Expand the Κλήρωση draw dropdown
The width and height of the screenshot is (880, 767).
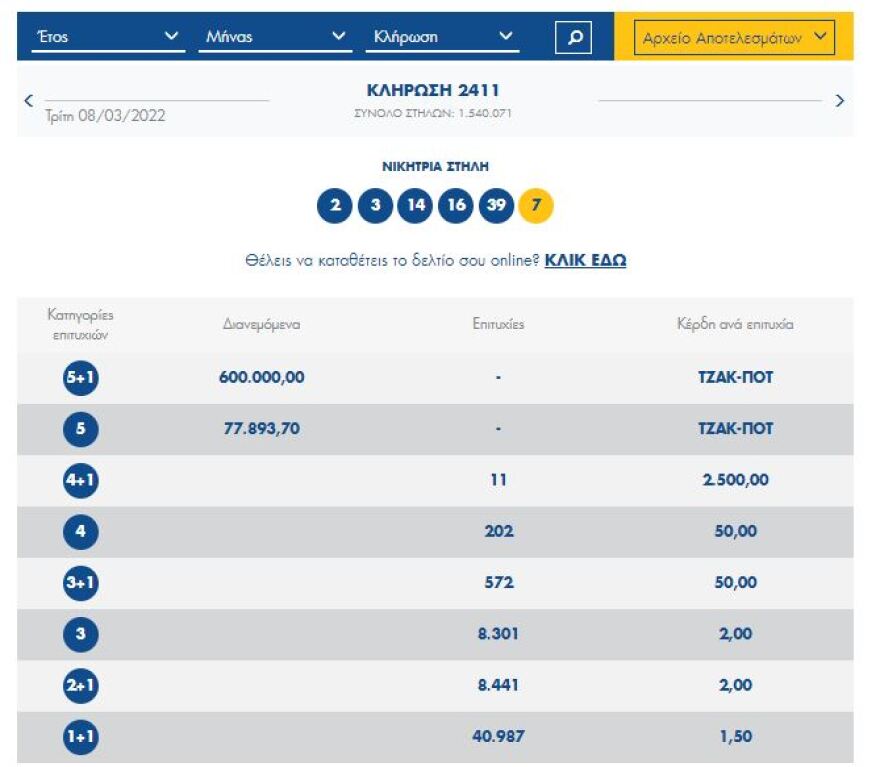[442, 38]
